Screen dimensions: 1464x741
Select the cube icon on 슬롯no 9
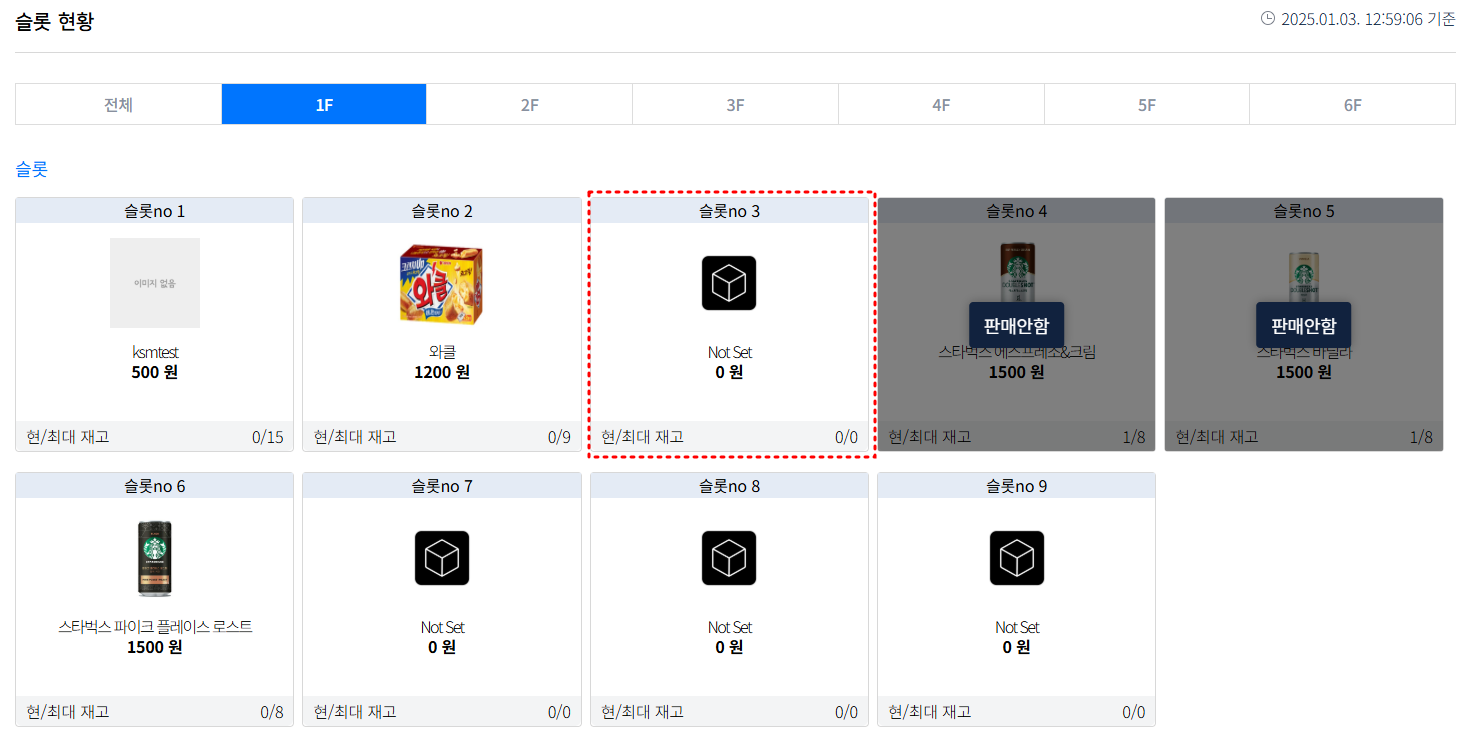click(x=1016, y=558)
